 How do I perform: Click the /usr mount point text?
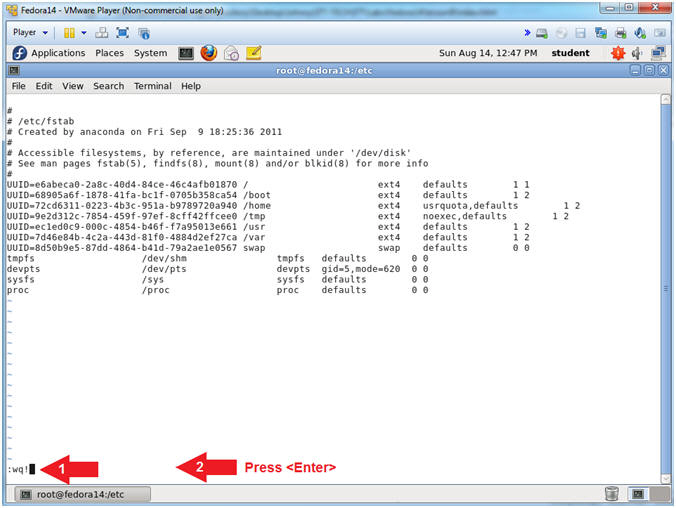click(254, 227)
